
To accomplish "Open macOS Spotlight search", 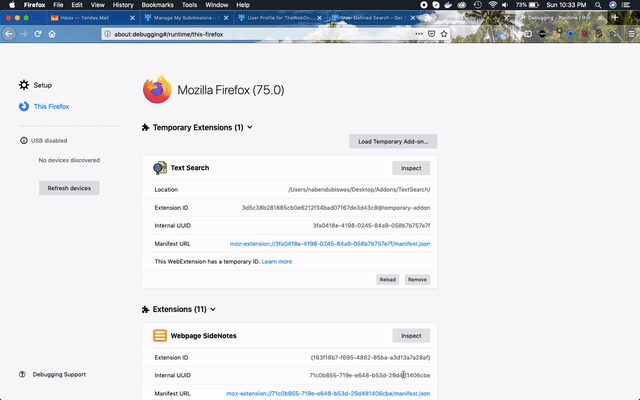I will click(x=598, y=5).
